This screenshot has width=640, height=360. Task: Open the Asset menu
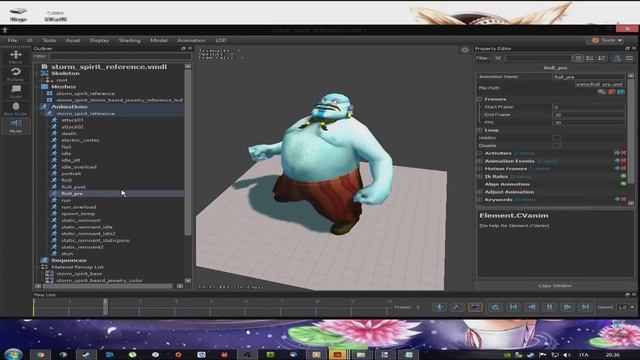[x=73, y=40]
